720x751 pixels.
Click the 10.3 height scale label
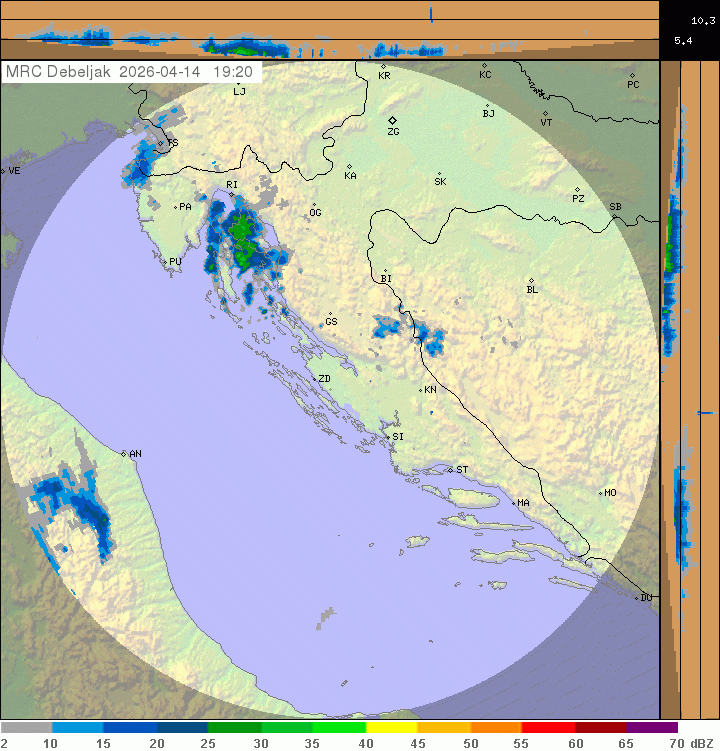point(701,20)
